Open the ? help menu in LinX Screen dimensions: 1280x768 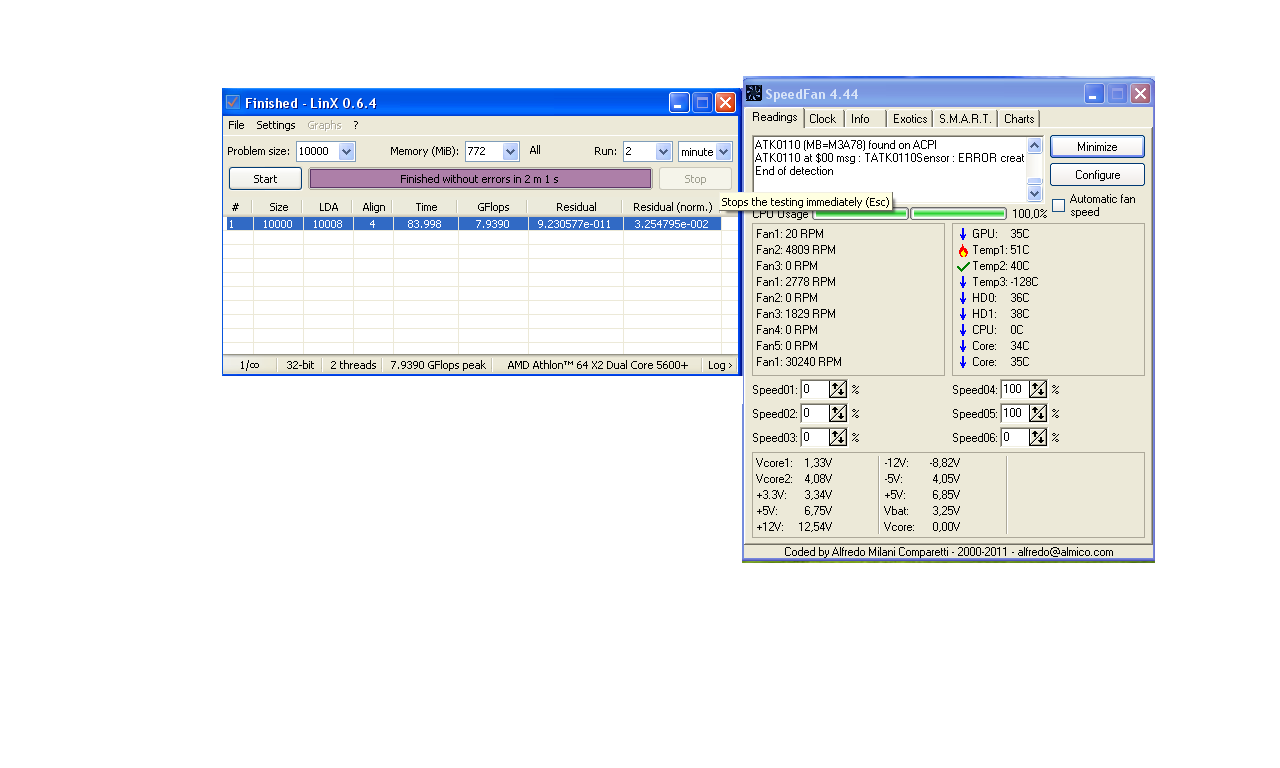[x=355, y=125]
